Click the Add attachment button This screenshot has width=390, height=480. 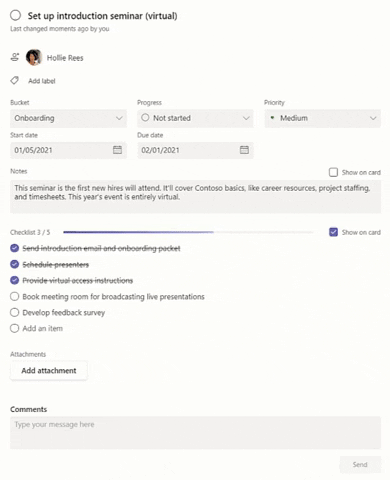[x=49, y=371]
